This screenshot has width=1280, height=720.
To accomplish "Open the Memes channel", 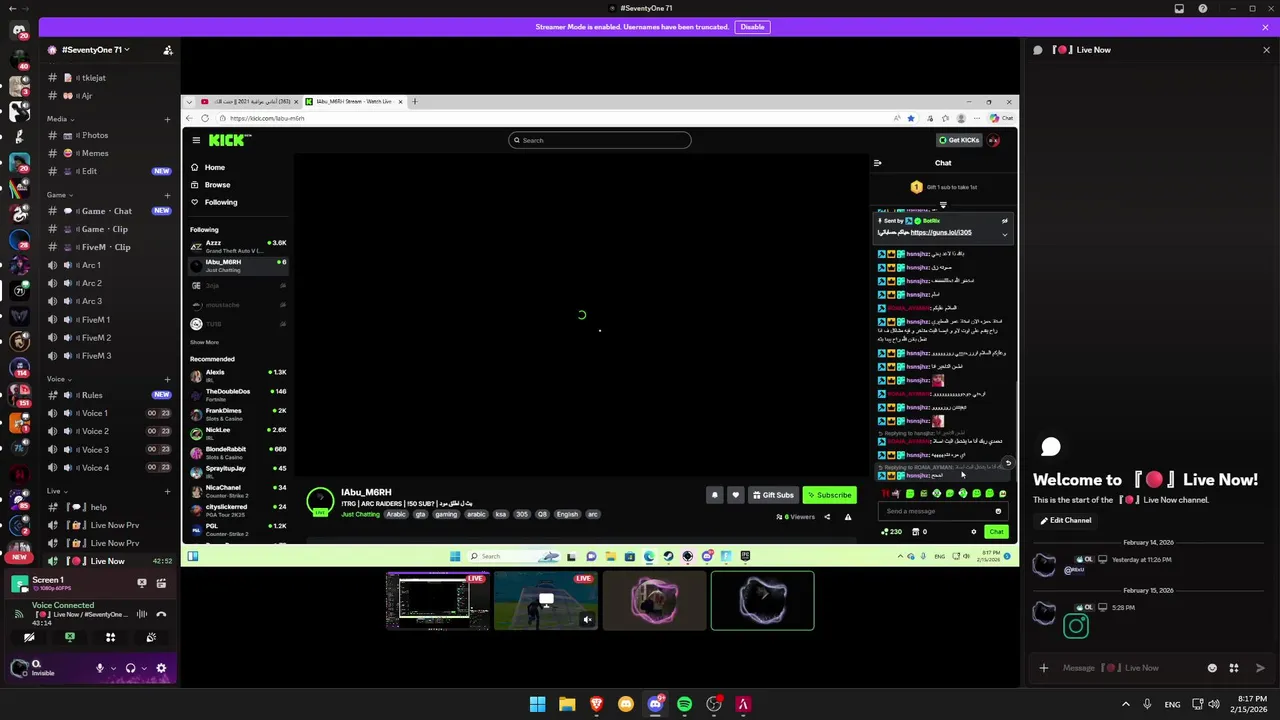I will click(108, 153).
